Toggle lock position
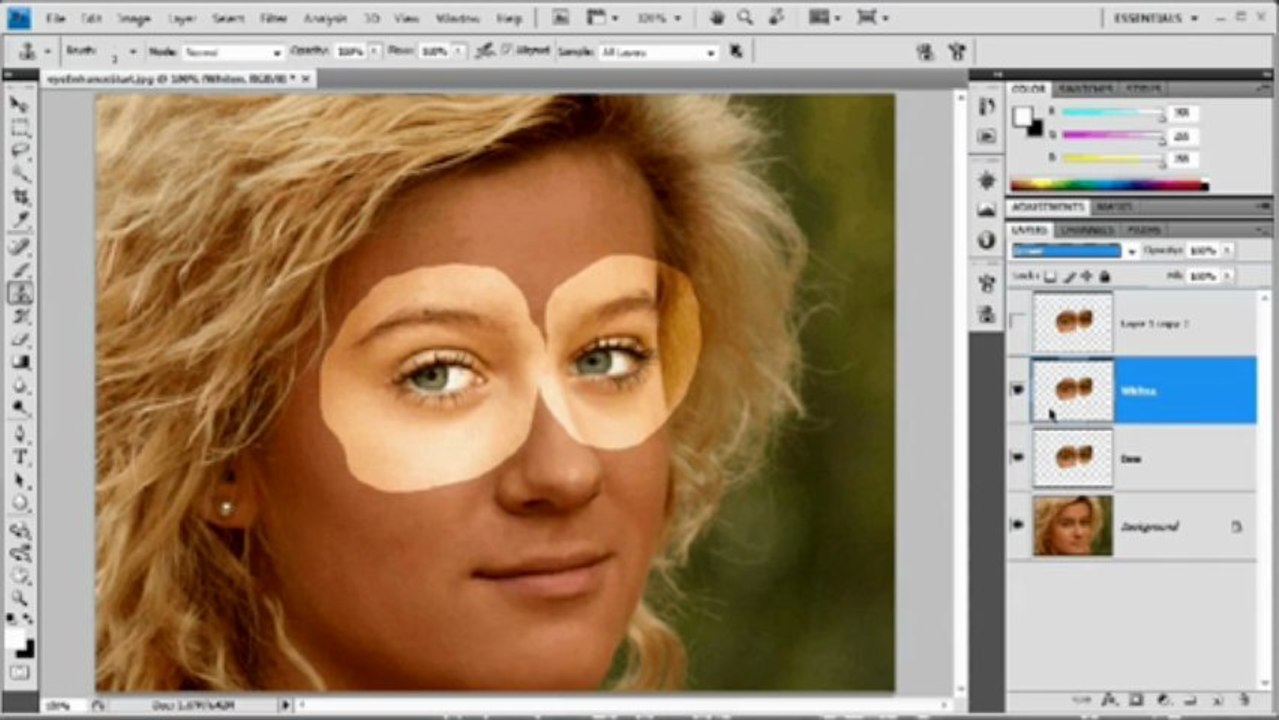Image resolution: width=1279 pixels, height=720 pixels. point(1088,276)
